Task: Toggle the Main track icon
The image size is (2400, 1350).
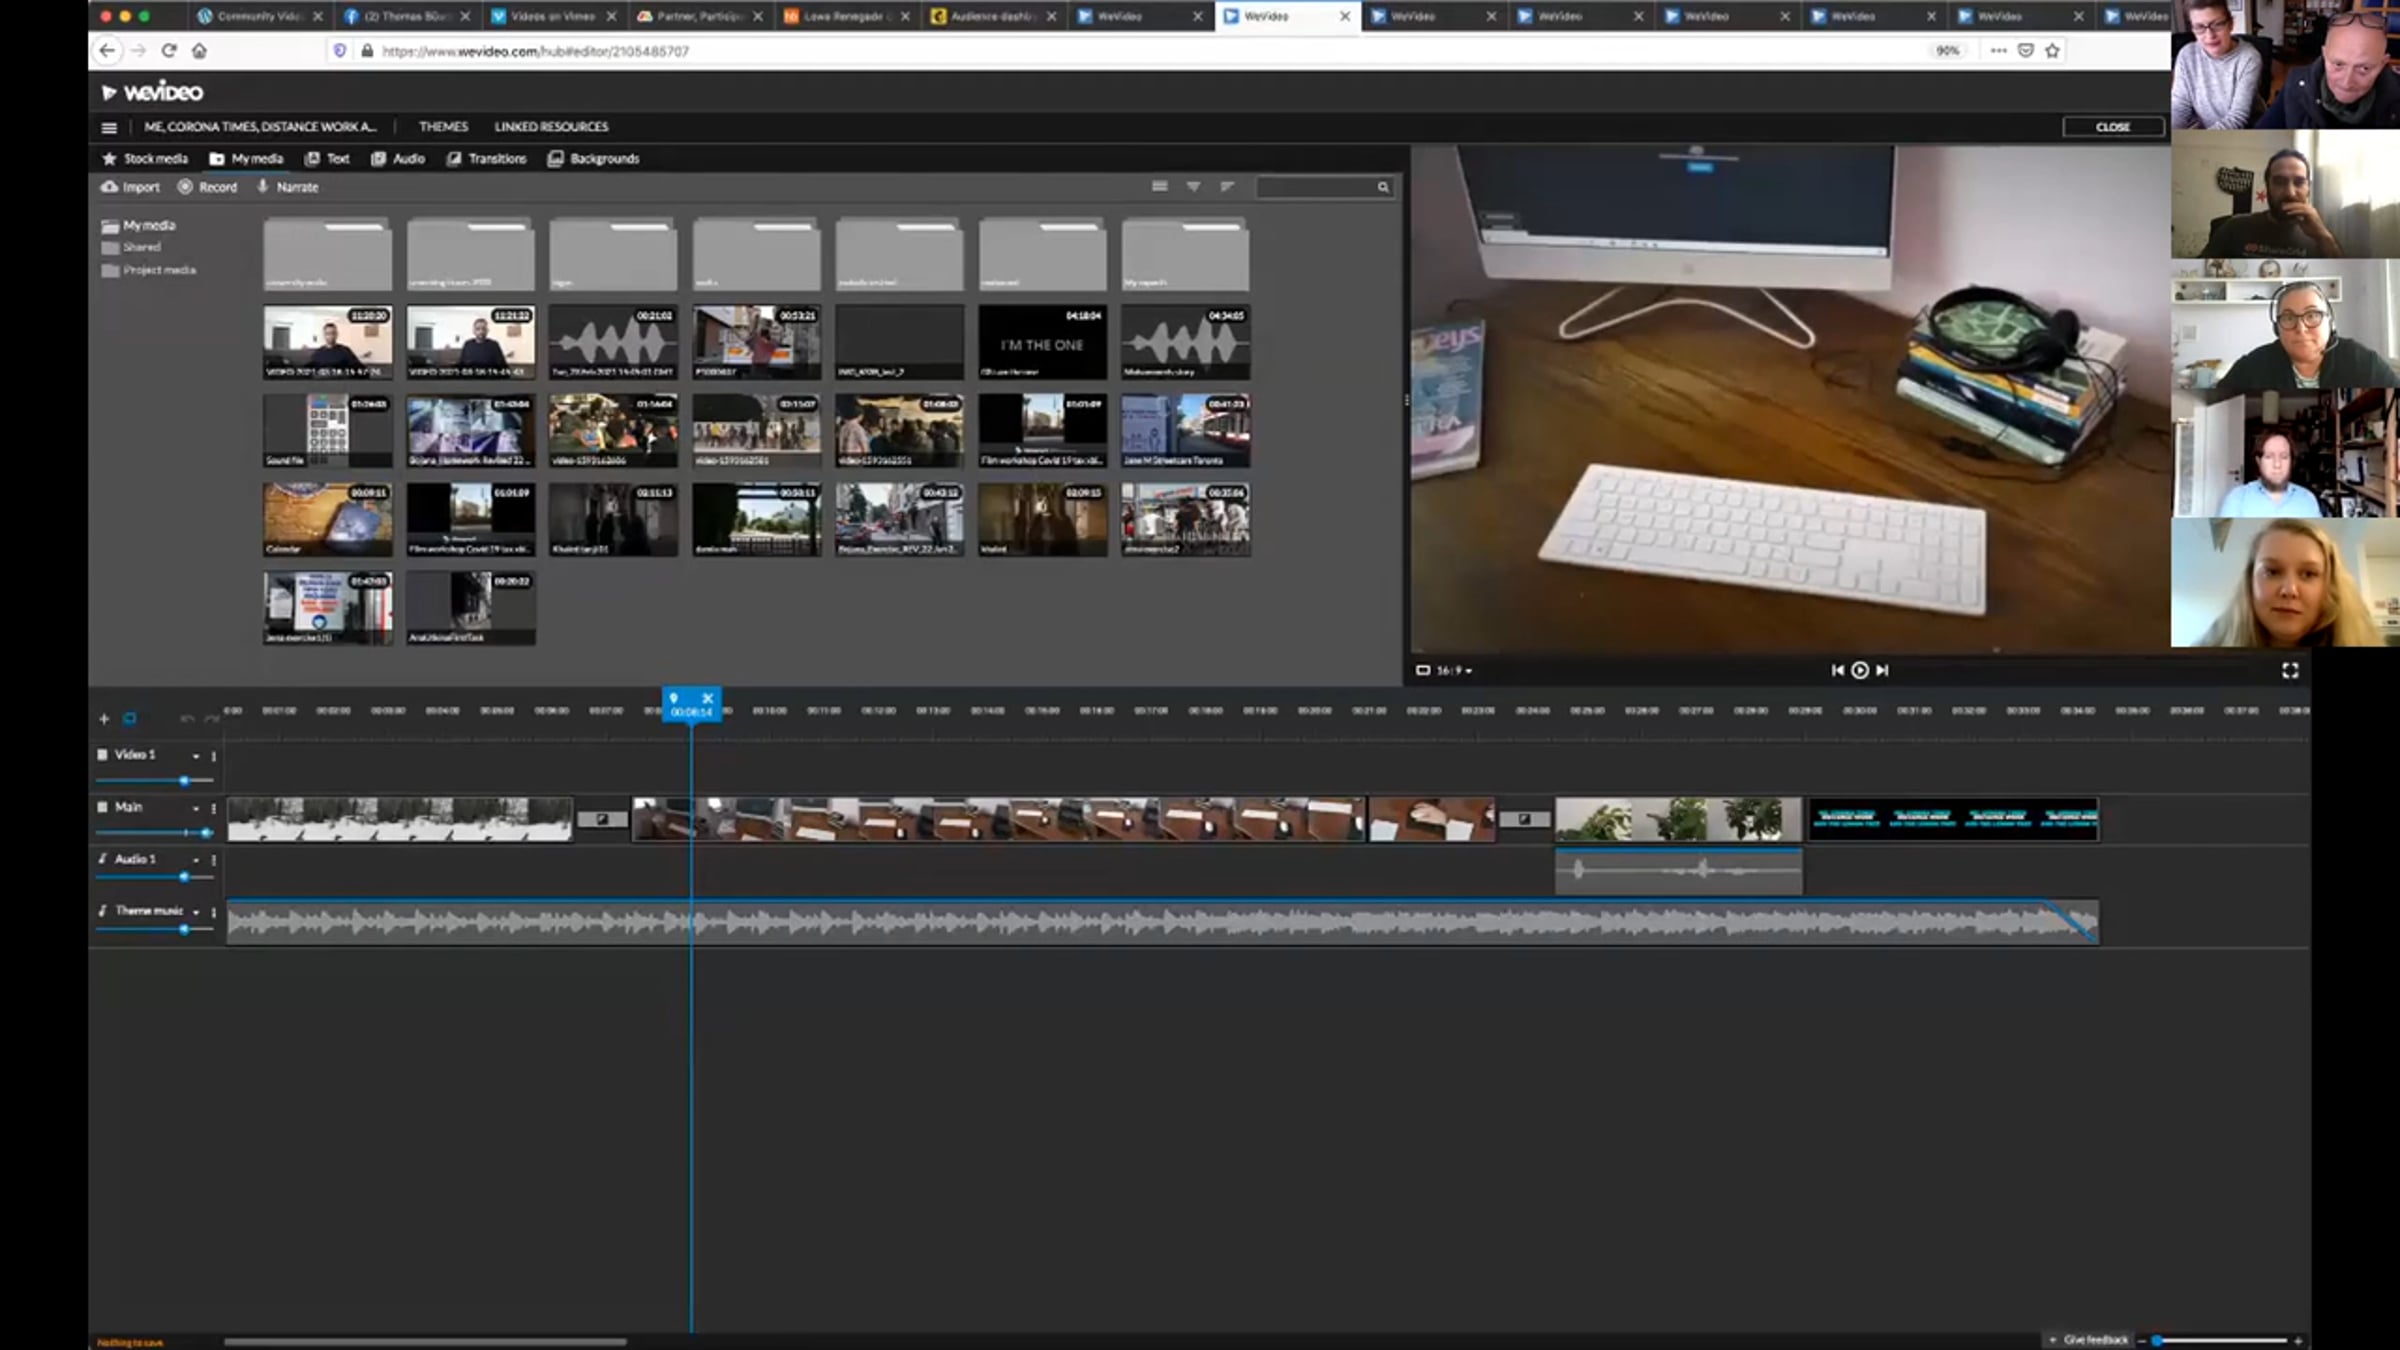Action: pyautogui.click(x=102, y=807)
